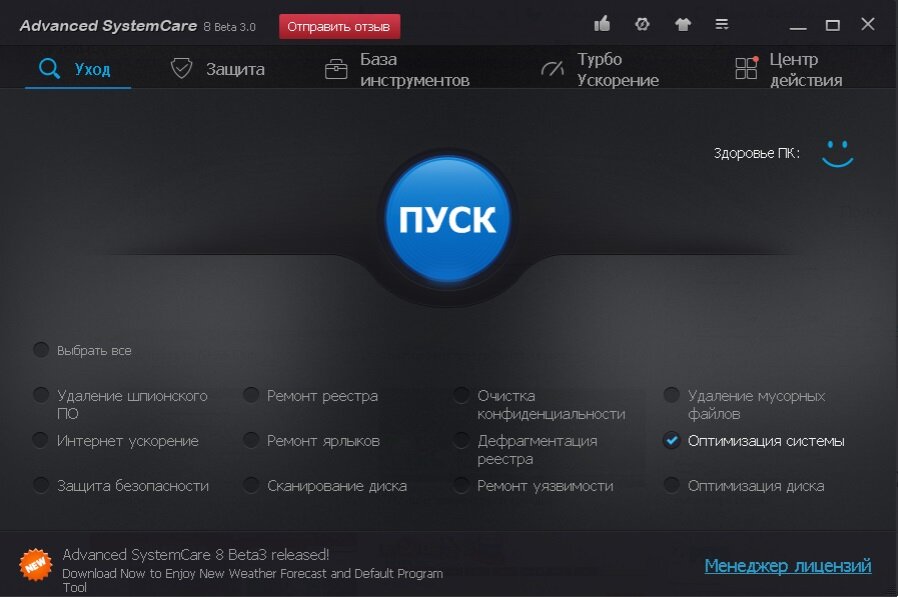Viewport: 898px width, 597px height.
Task: Enable the Защита безопасности checkbox
Action: pyautogui.click(x=41, y=485)
